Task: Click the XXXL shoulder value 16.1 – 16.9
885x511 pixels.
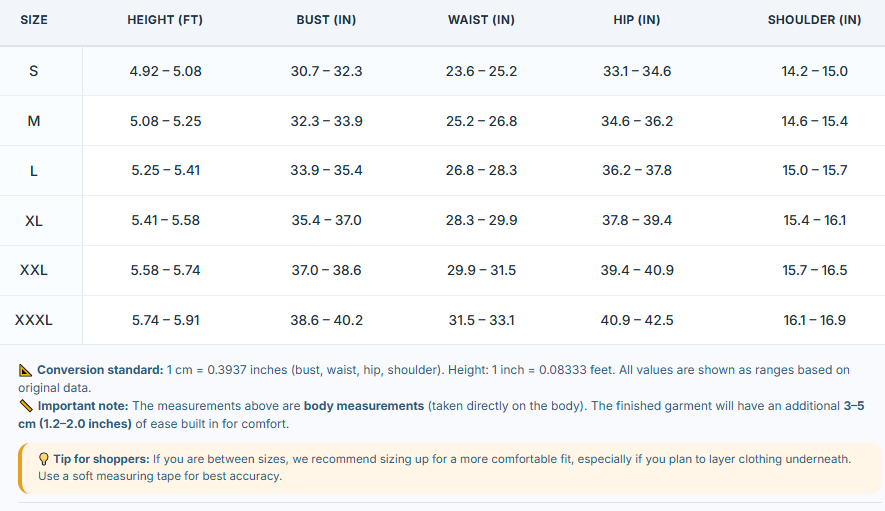Action: pyautogui.click(x=814, y=320)
